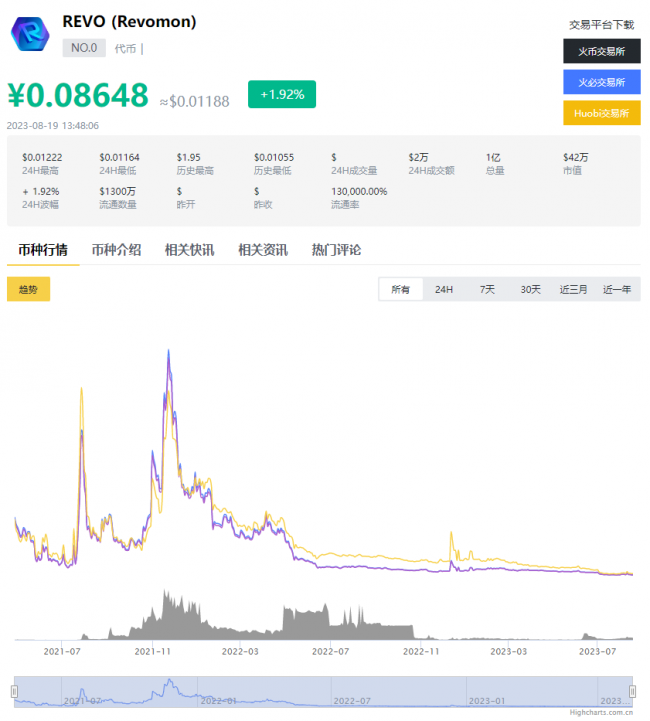The height and width of the screenshot is (721, 650).
Task: Go to the 相关资讯 tab
Action: tap(262, 250)
